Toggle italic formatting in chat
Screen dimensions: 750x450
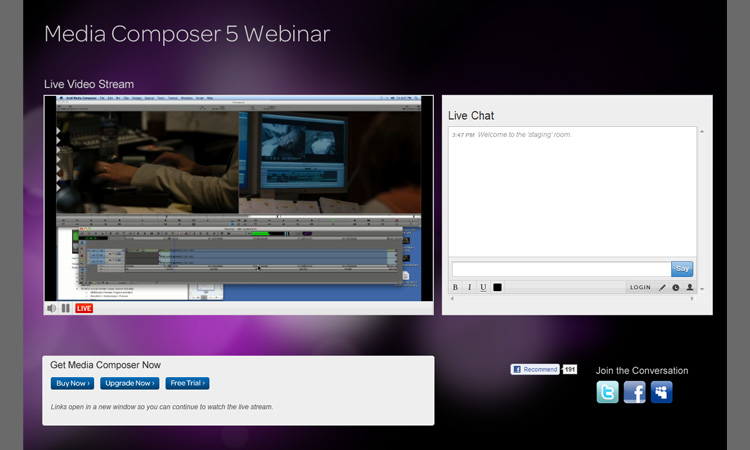coord(469,287)
